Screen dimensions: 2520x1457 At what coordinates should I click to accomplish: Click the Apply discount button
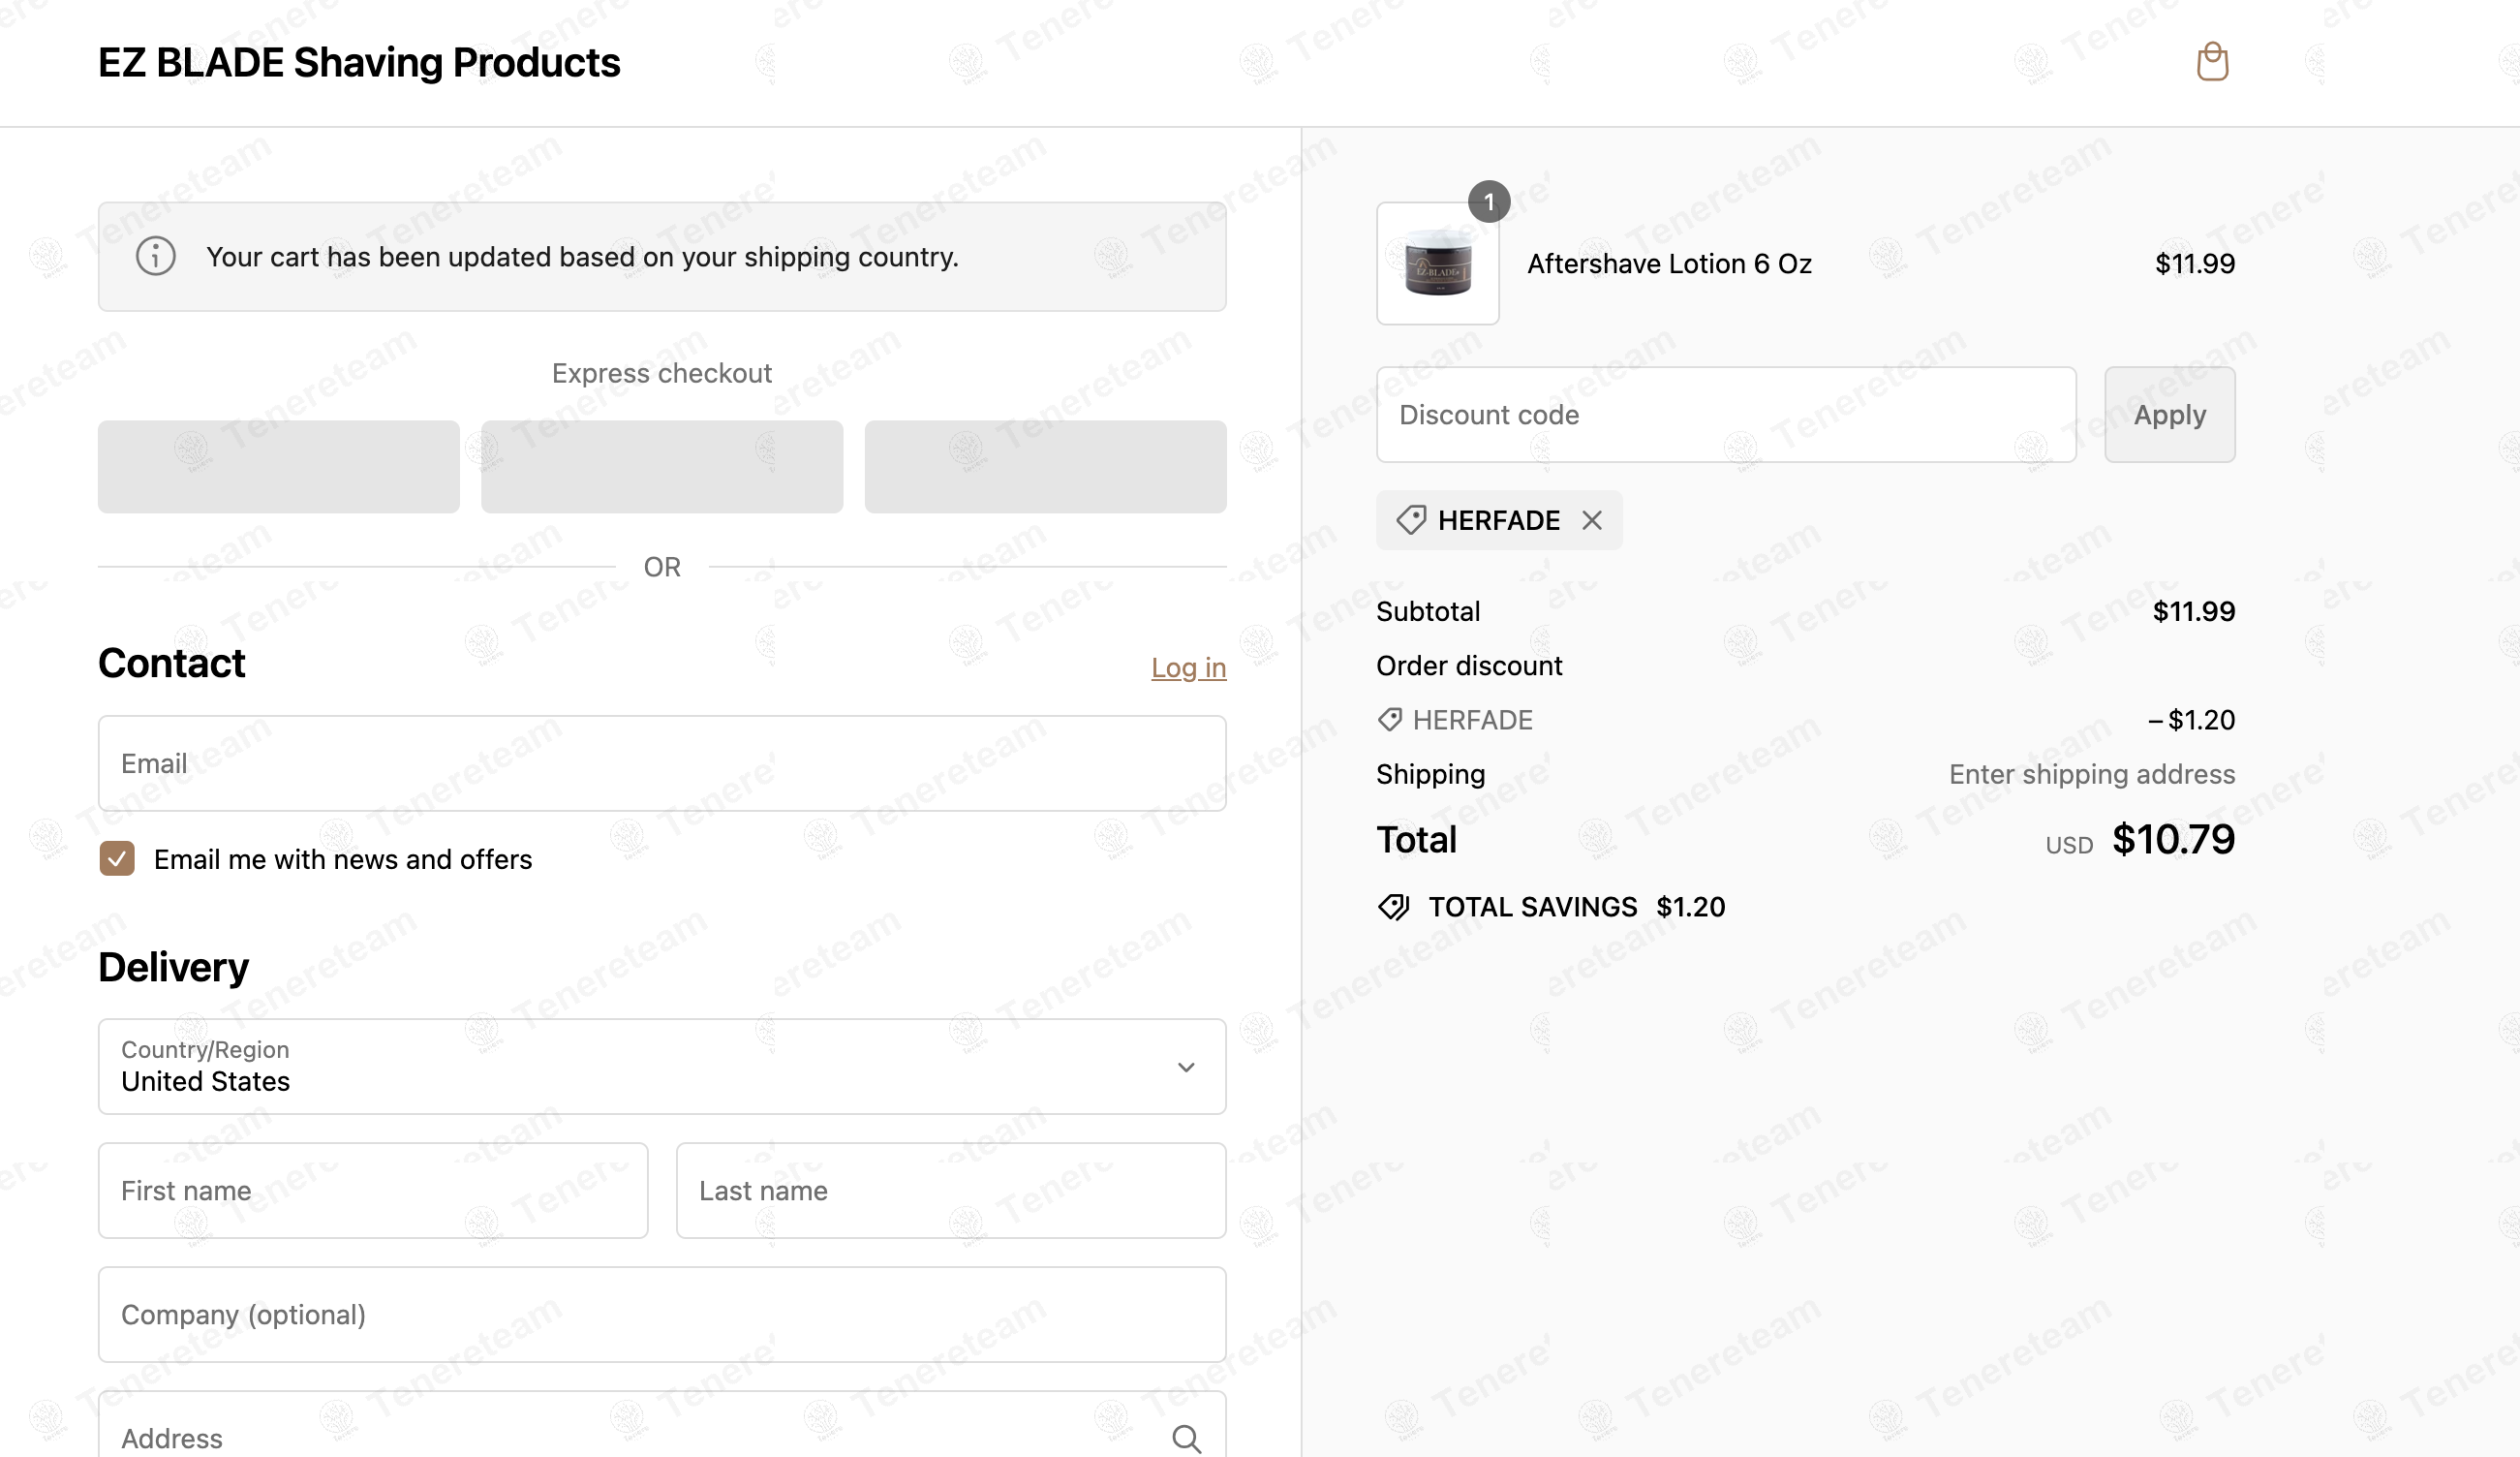tap(2169, 415)
